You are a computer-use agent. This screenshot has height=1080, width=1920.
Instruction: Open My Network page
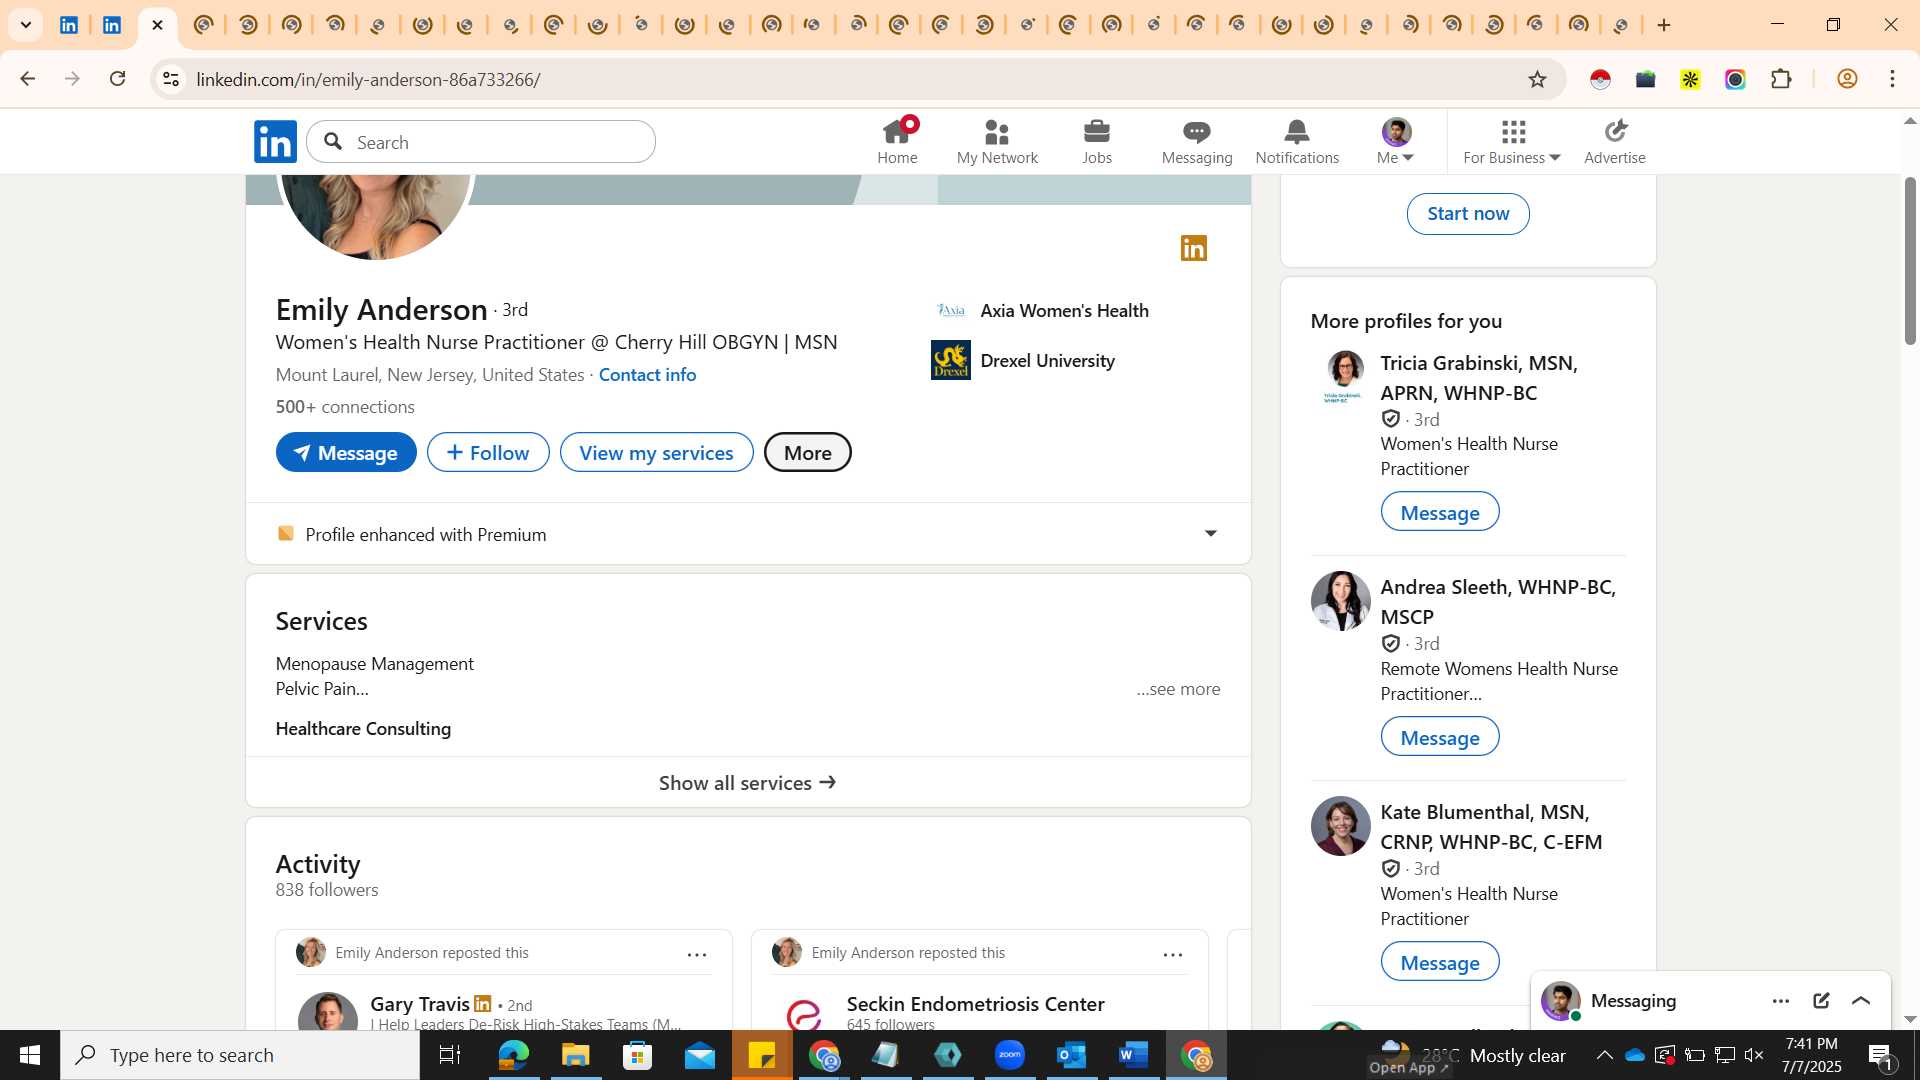click(x=997, y=141)
